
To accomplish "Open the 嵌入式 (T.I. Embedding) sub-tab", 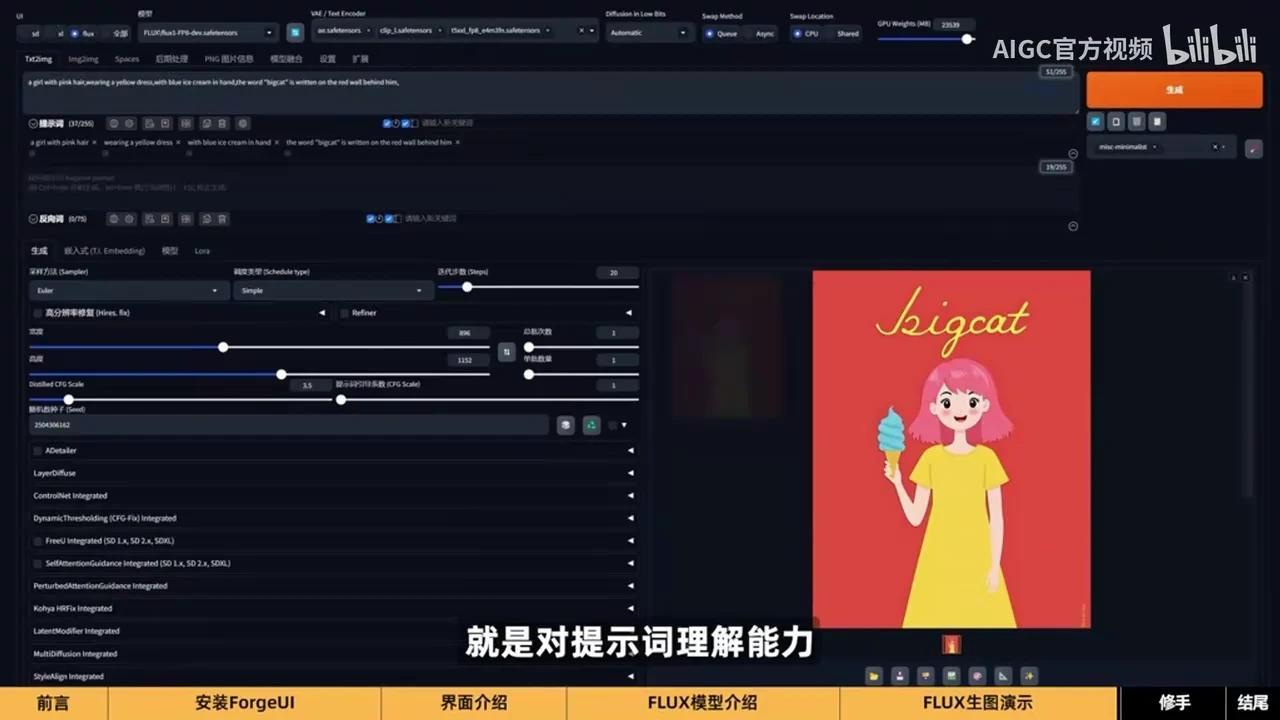I will (x=104, y=251).
